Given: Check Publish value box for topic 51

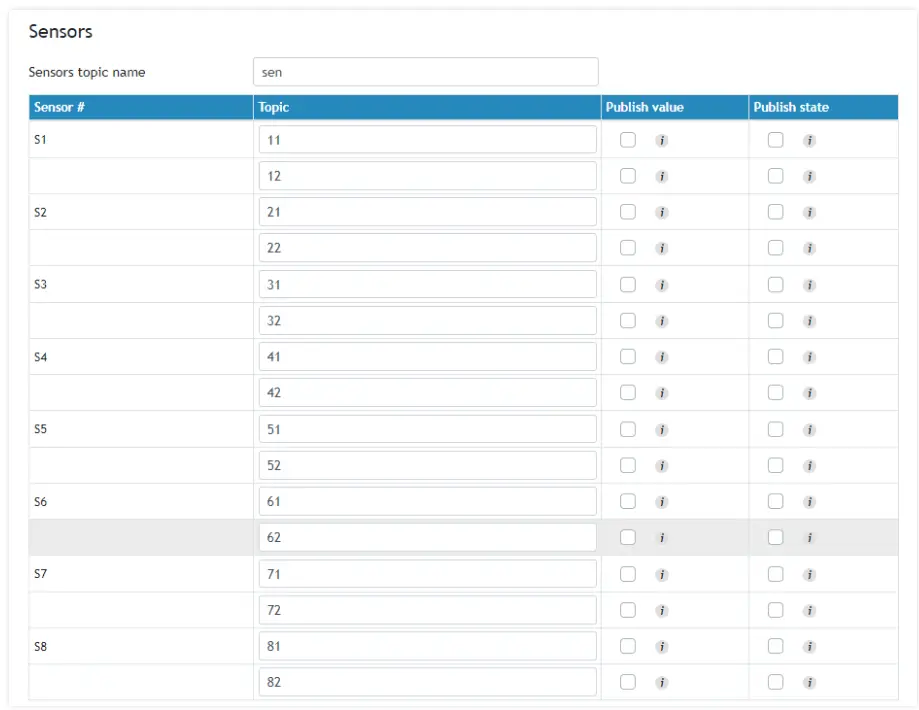Looking at the screenshot, I should 628,429.
